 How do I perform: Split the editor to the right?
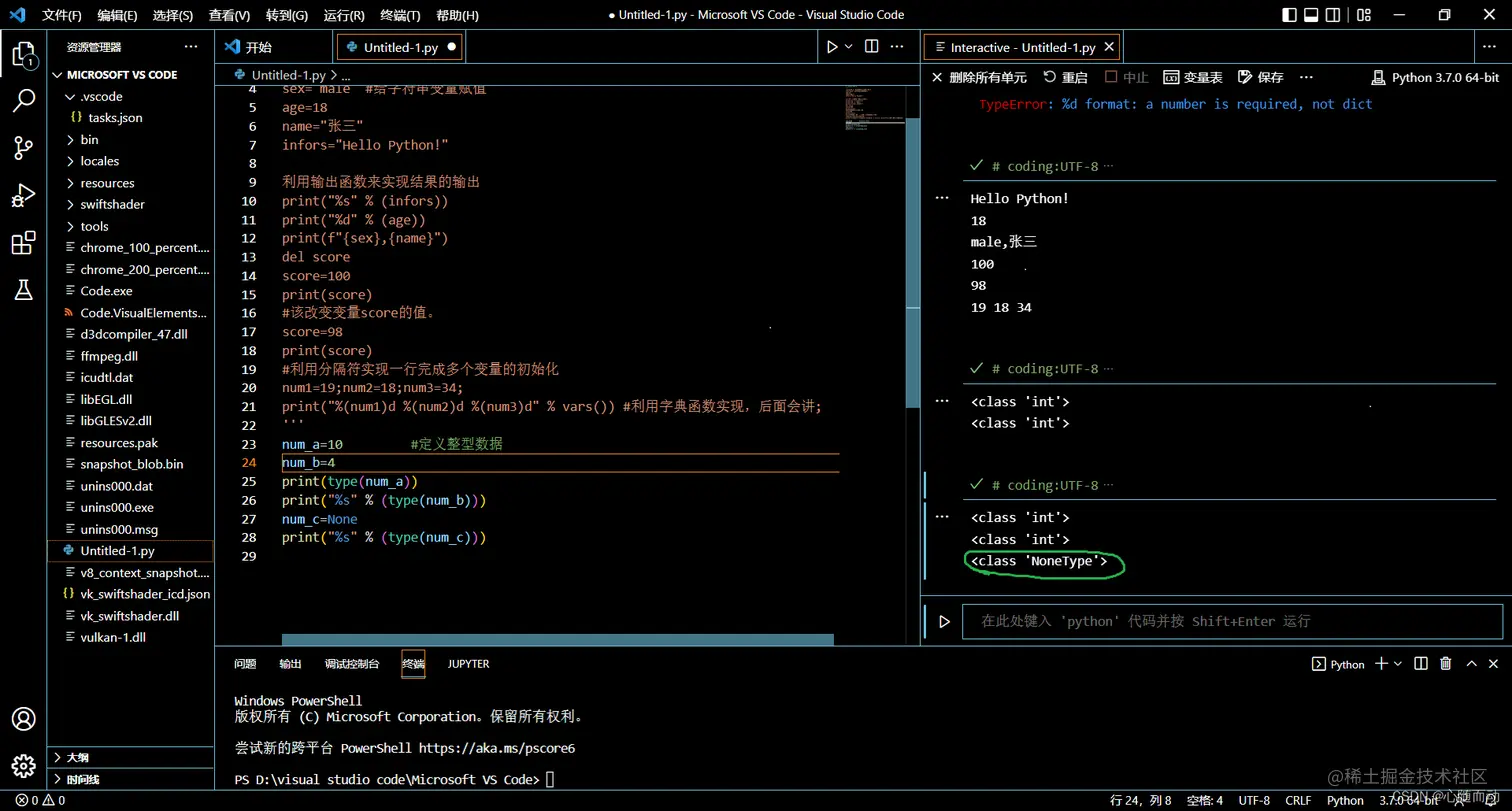[872, 47]
